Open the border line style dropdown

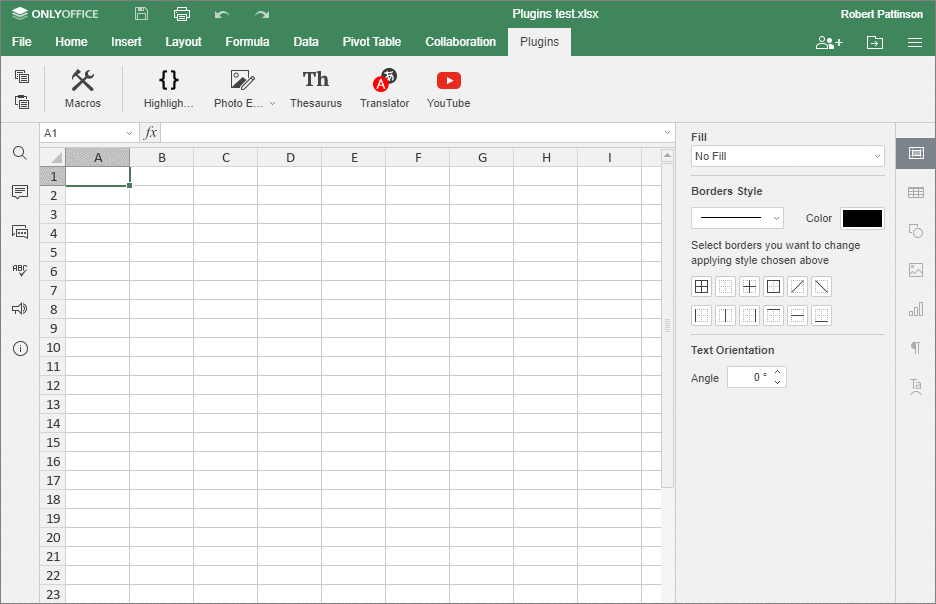click(x=737, y=218)
